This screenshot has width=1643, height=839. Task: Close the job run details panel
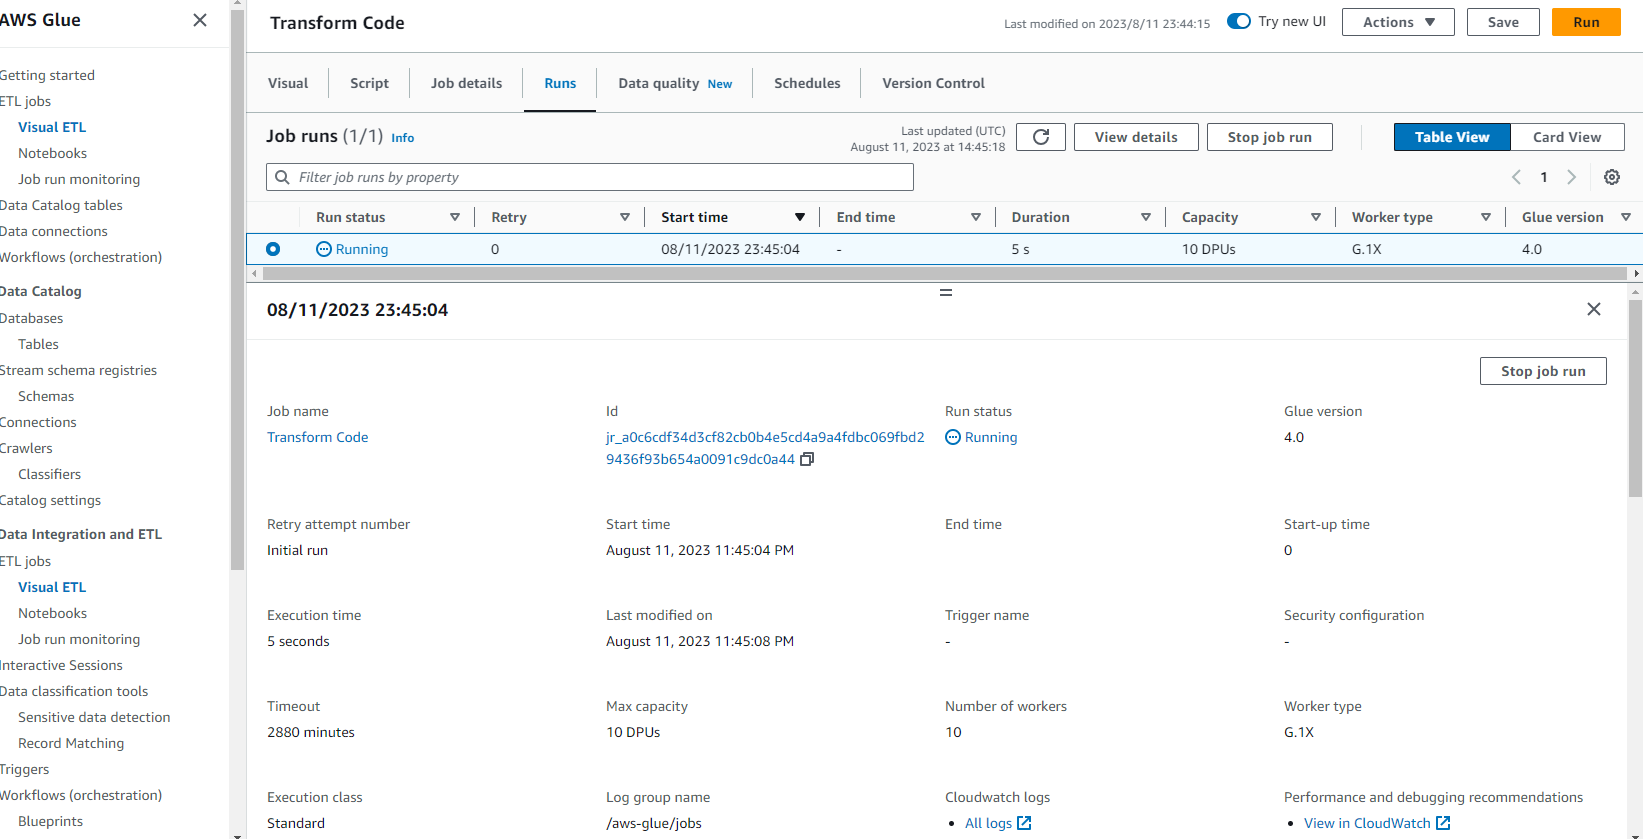tap(1594, 309)
